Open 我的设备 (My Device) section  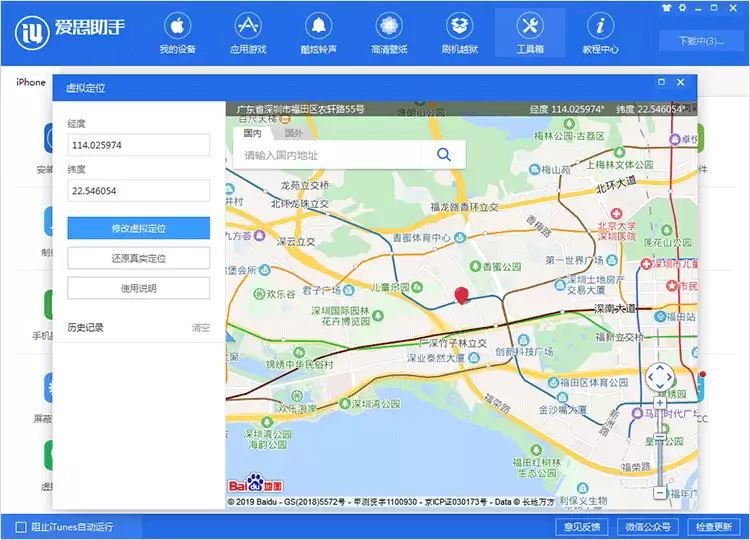177,33
